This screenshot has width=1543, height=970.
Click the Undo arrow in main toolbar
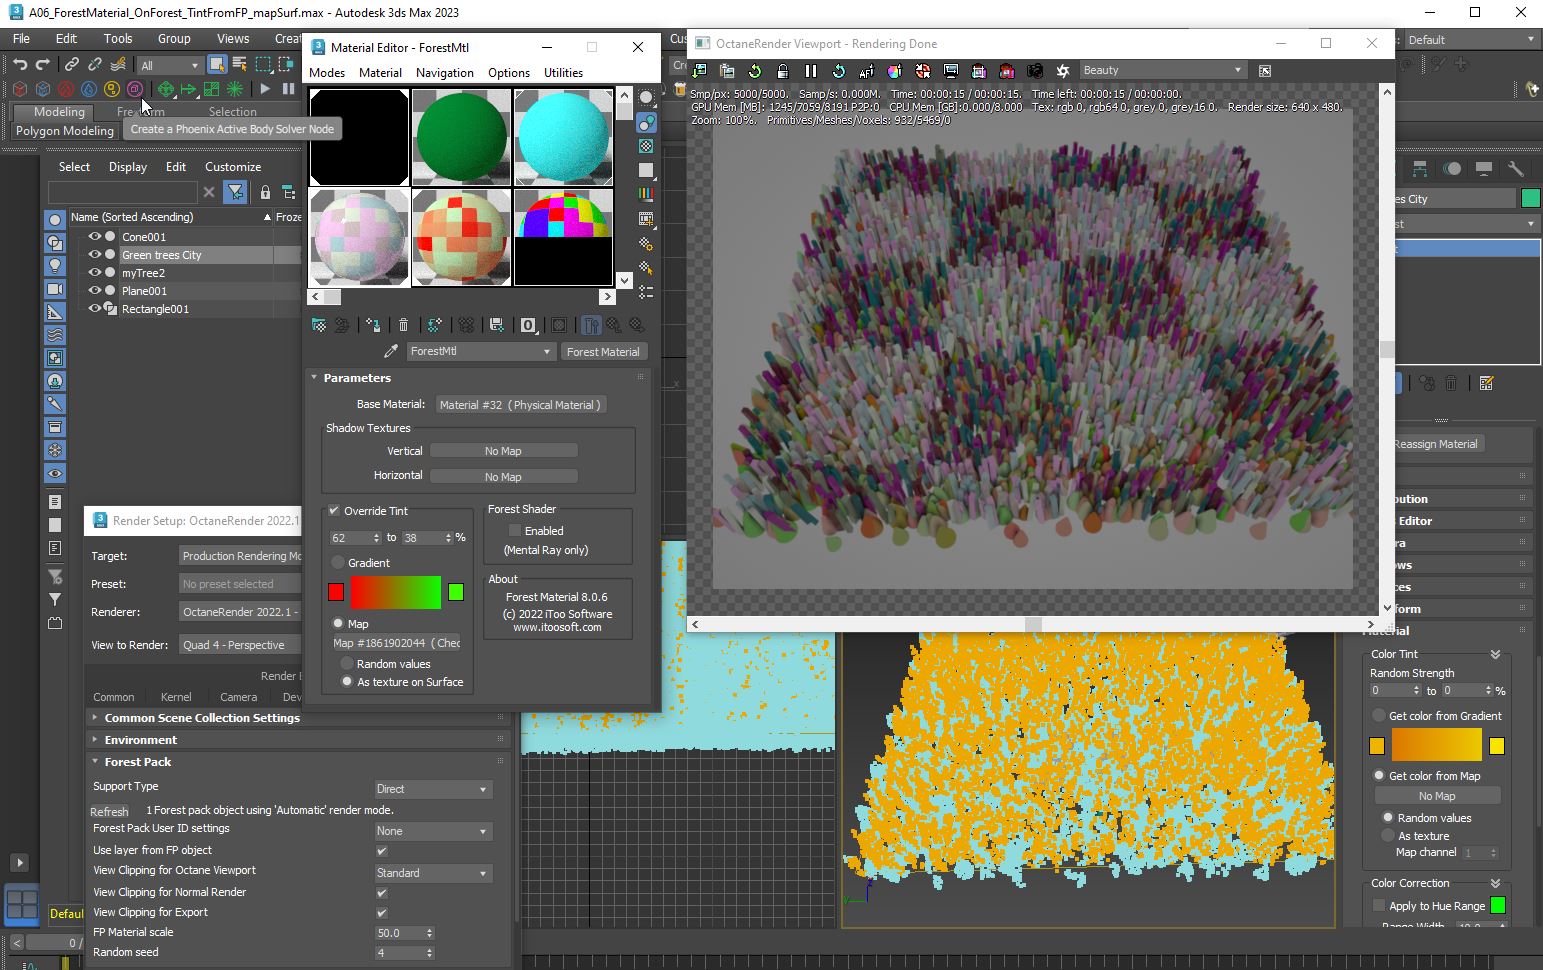pos(20,64)
